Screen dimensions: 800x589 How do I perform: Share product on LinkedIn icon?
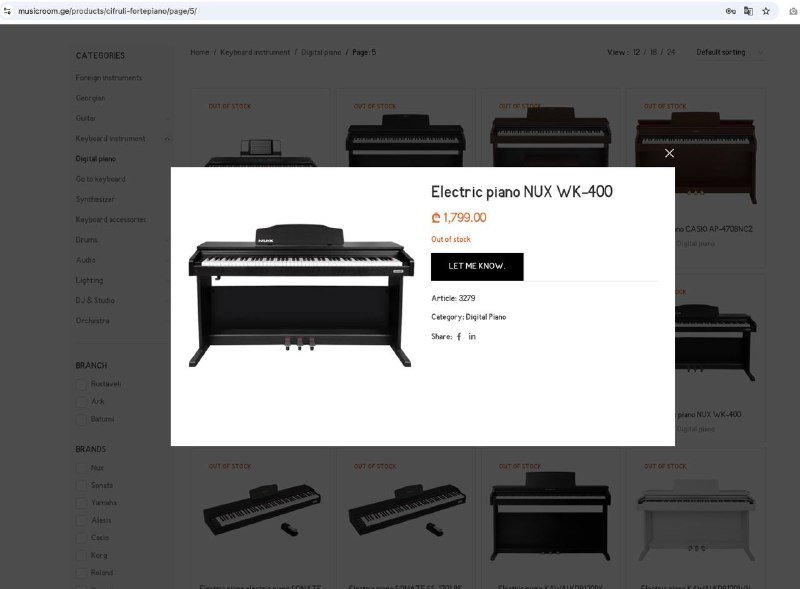472,336
